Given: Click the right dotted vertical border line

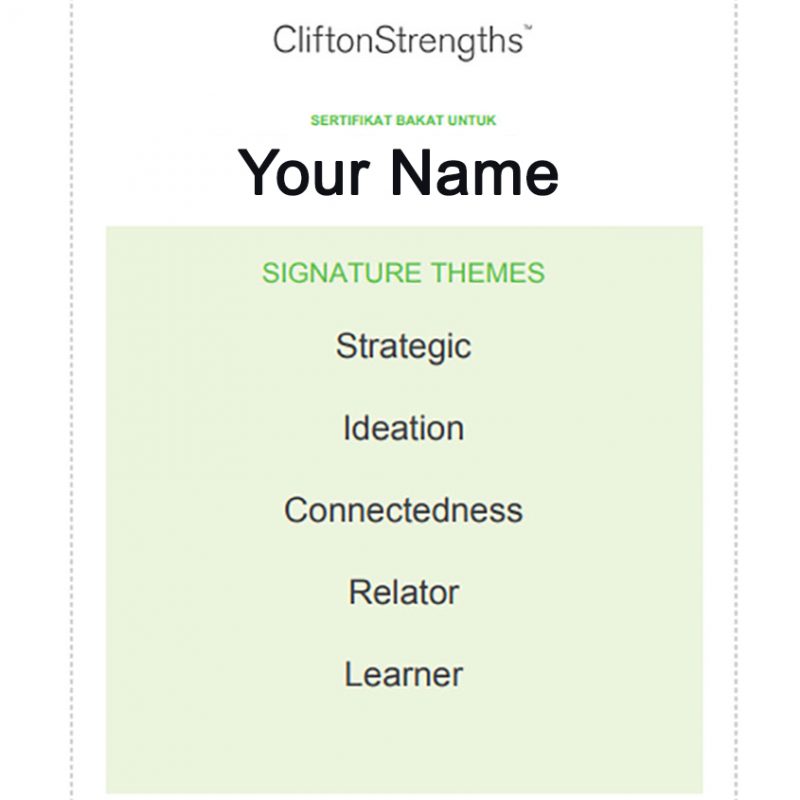Looking at the screenshot, I should (736, 400).
